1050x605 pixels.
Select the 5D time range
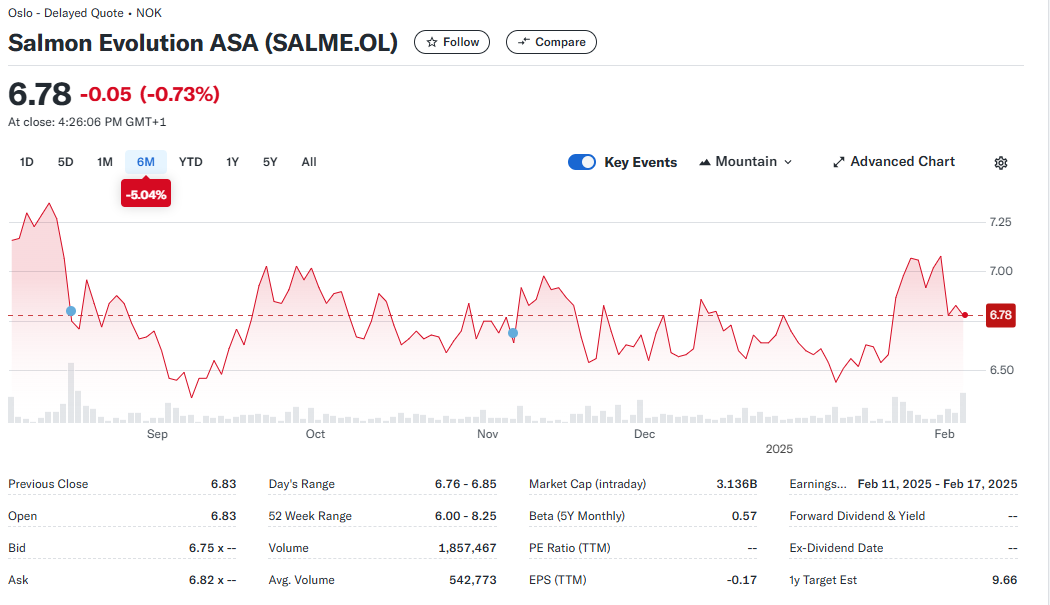click(x=66, y=162)
